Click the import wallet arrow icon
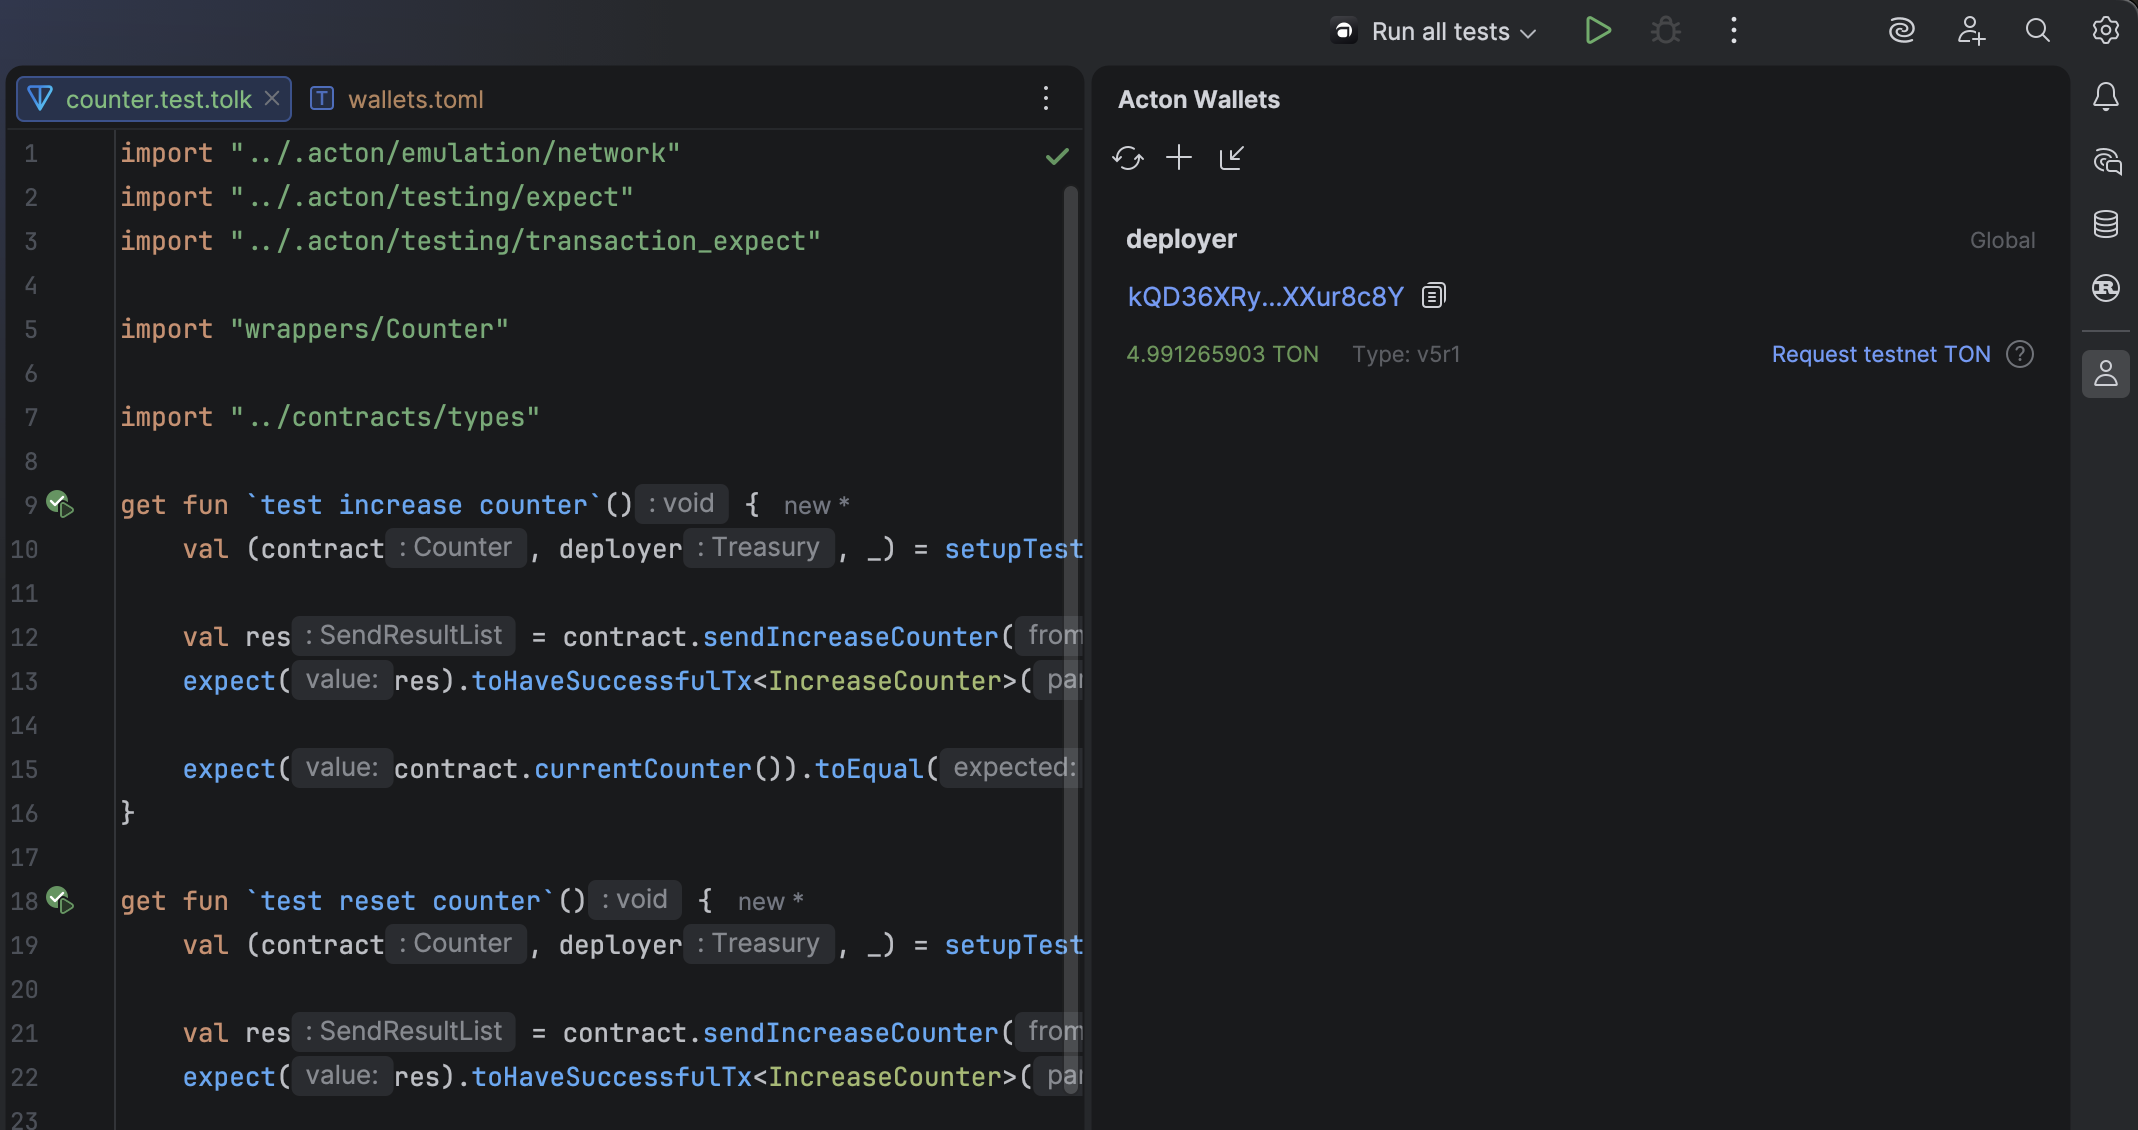Viewport: 2138px width, 1130px height. point(1231,158)
